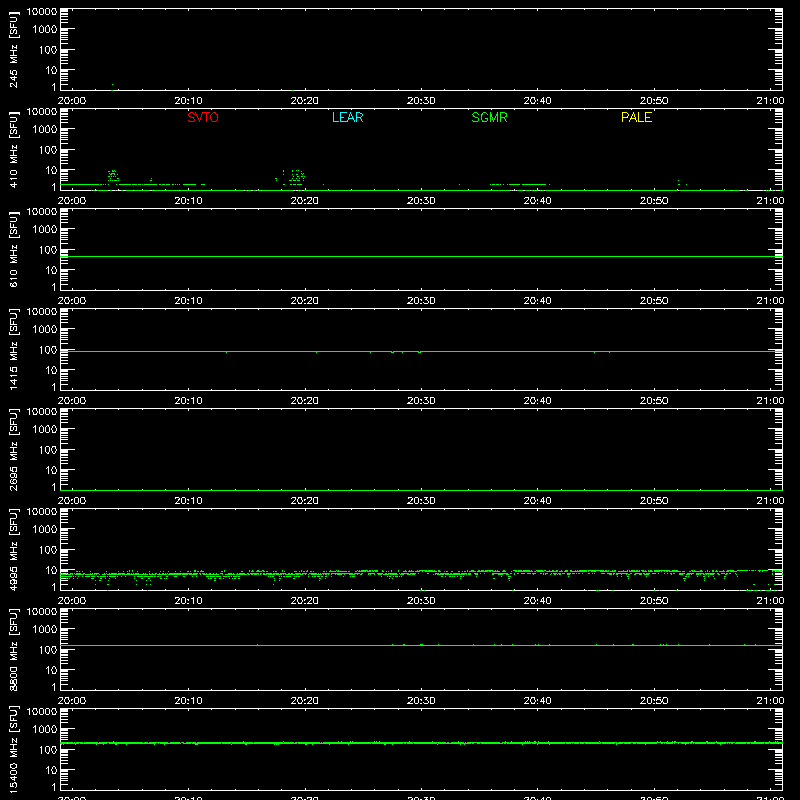Image resolution: width=800 pixels, height=800 pixels.
Task: Click 20:10 time label under 2695 MHz panel
Action: (x=188, y=501)
